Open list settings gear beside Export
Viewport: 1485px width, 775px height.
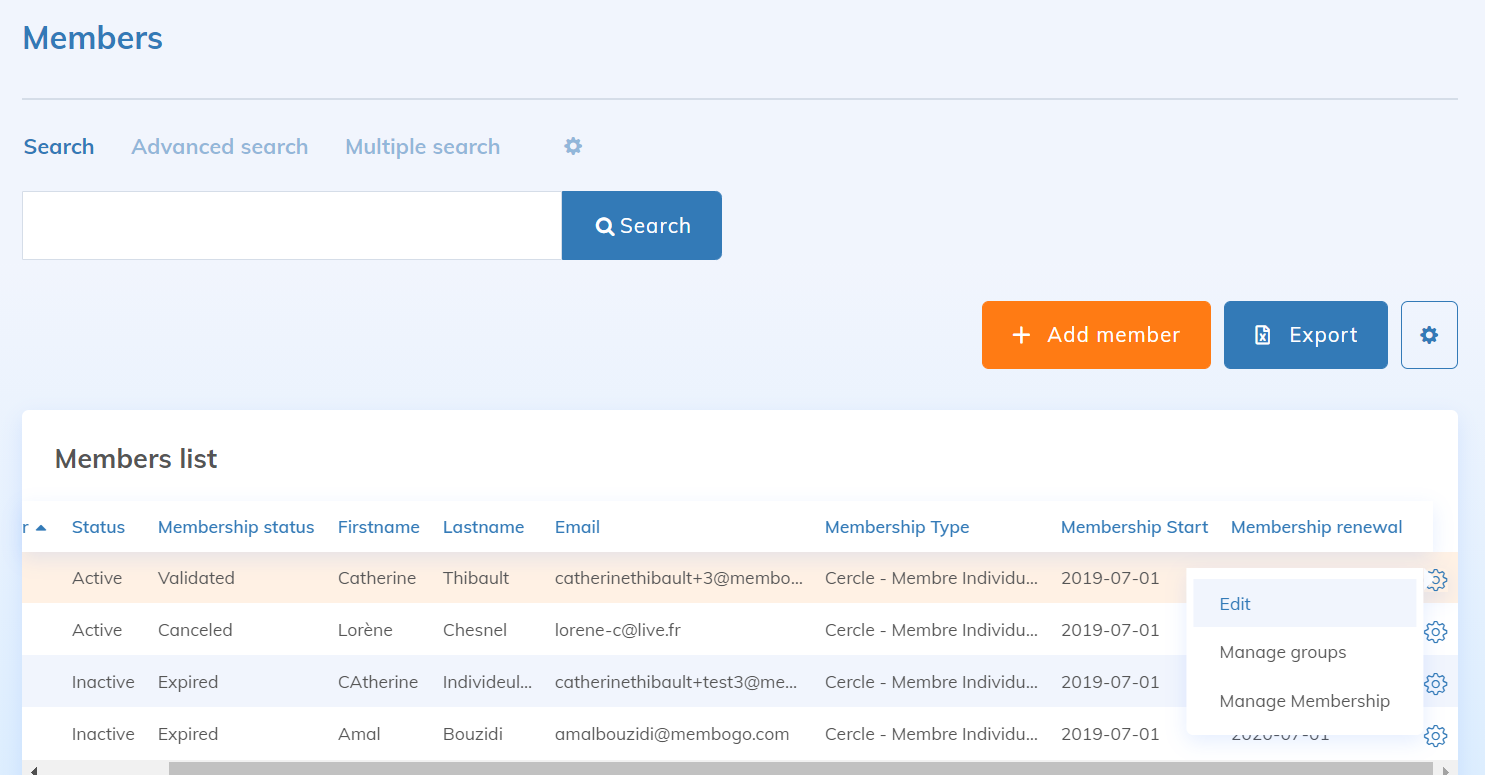click(x=1429, y=335)
